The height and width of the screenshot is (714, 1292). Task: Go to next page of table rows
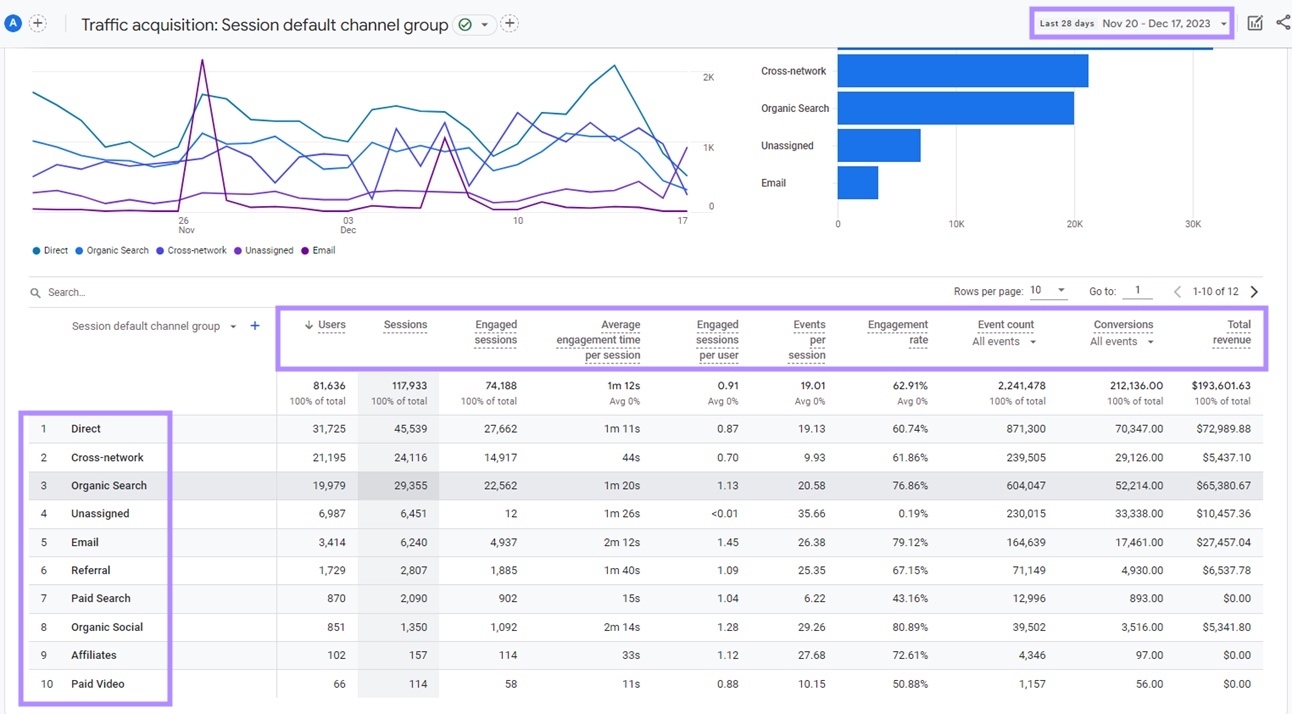[1254, 292]
